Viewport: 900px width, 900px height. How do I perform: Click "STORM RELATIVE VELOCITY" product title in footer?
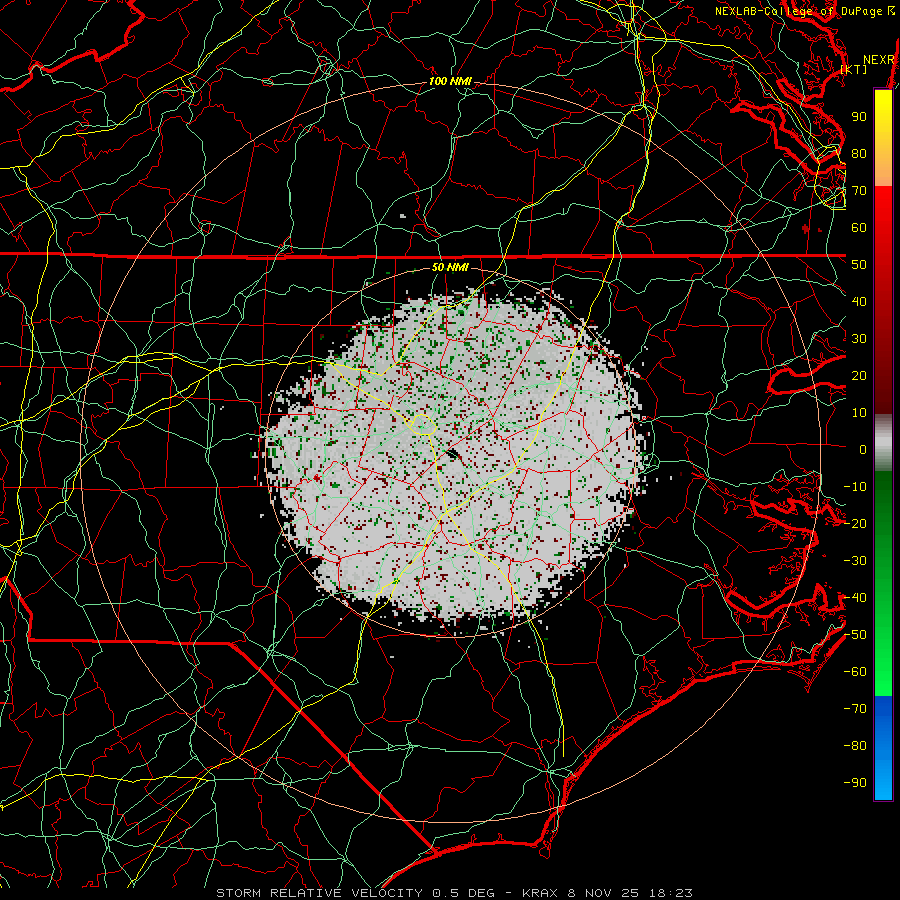320,893
